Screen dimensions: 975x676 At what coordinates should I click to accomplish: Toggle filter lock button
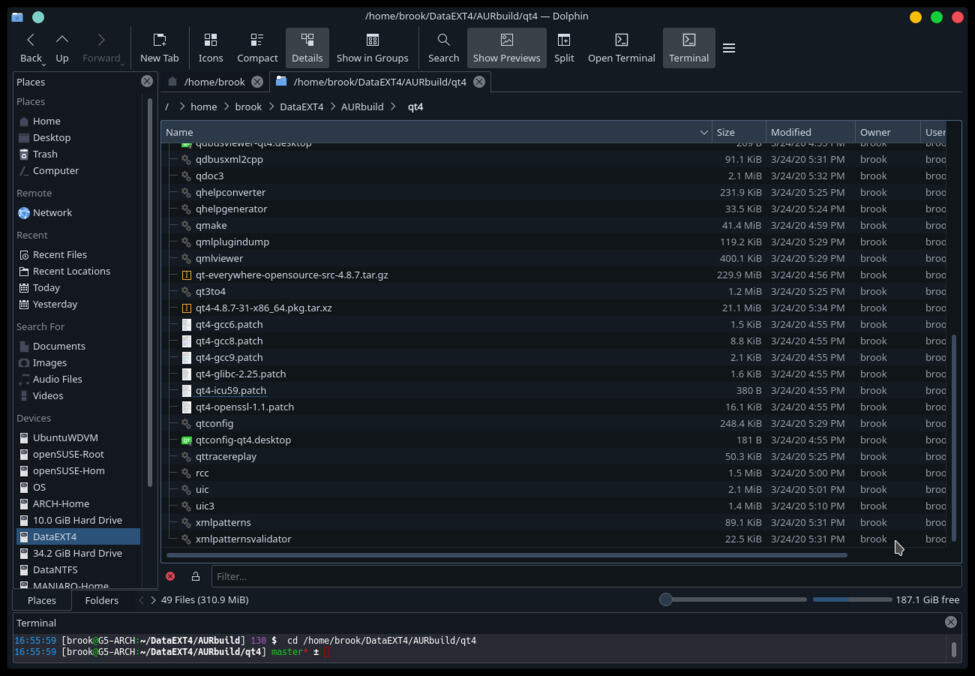pyautogui.click(x=195, y=576)
